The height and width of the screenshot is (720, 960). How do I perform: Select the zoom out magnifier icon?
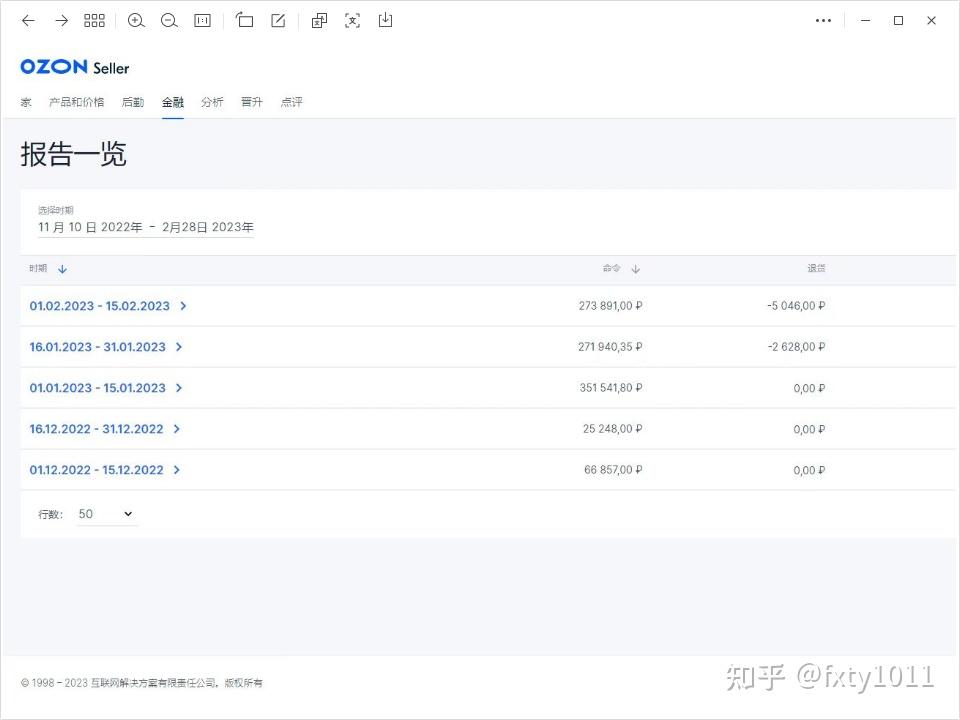coord(169,20)
